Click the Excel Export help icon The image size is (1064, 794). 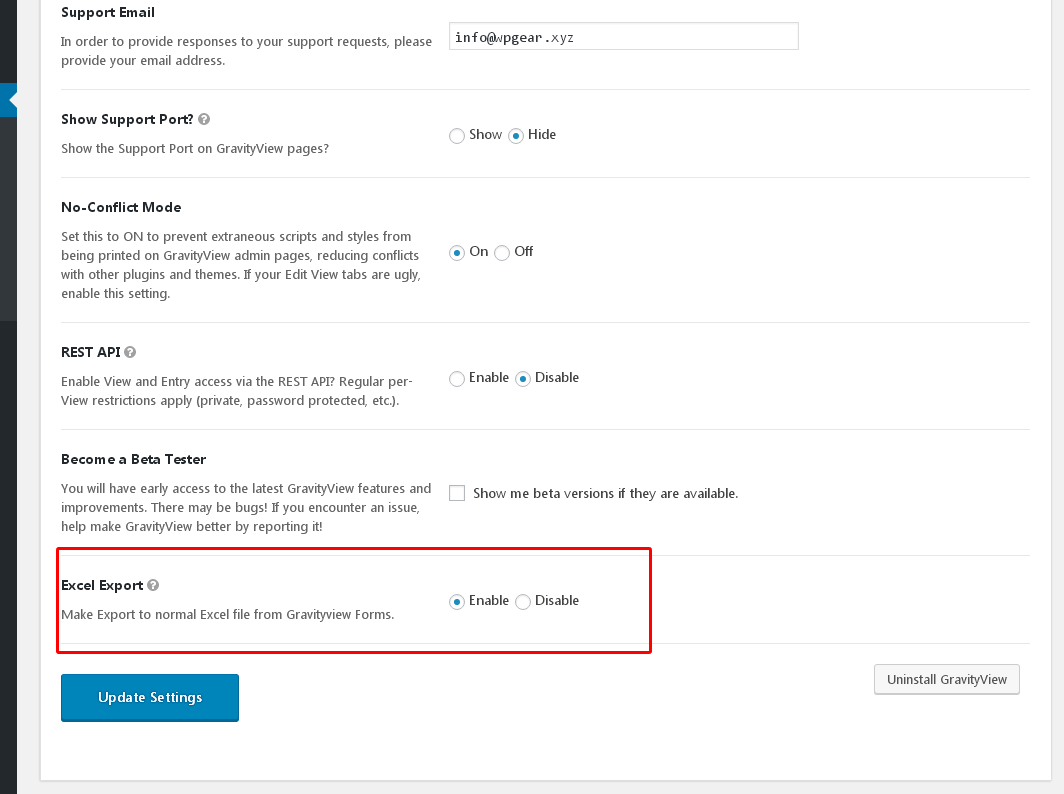(153, 585)
